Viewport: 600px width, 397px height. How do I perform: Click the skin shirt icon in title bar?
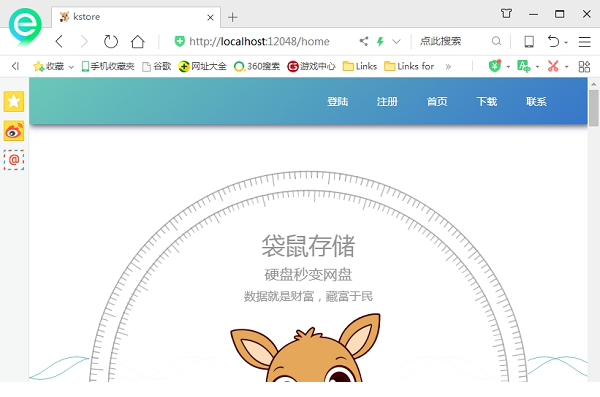coord(506,14)
